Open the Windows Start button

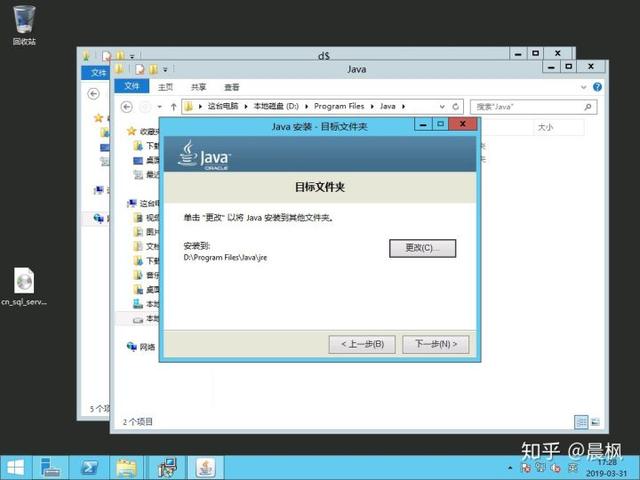(16, 468)
